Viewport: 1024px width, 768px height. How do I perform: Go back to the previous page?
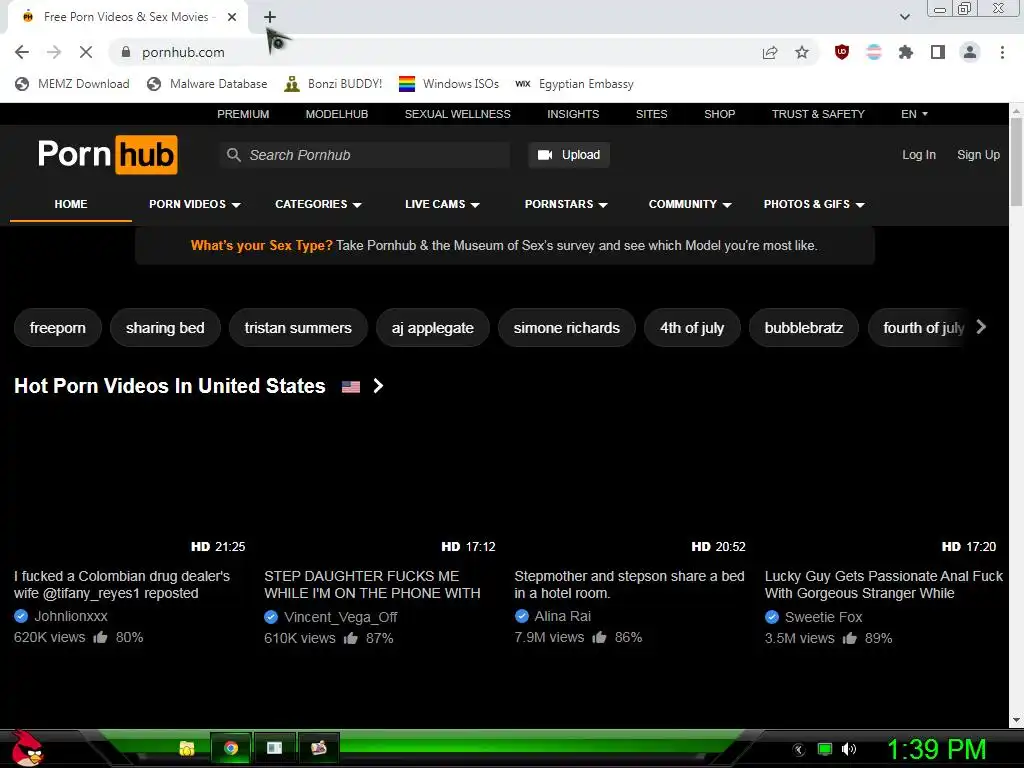[x=22, y=52]
